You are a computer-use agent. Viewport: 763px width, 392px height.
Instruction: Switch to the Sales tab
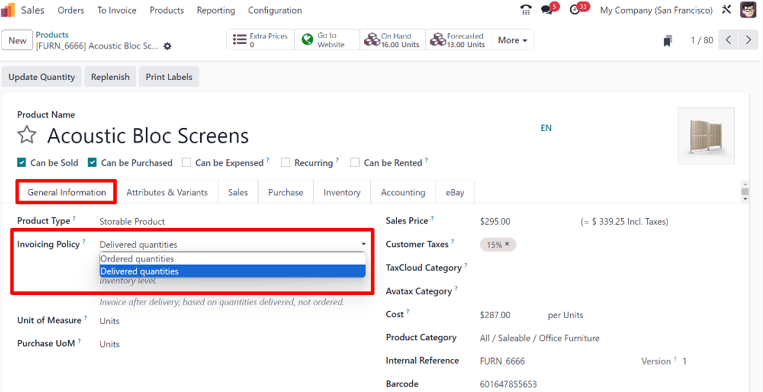tap(238, 192)
